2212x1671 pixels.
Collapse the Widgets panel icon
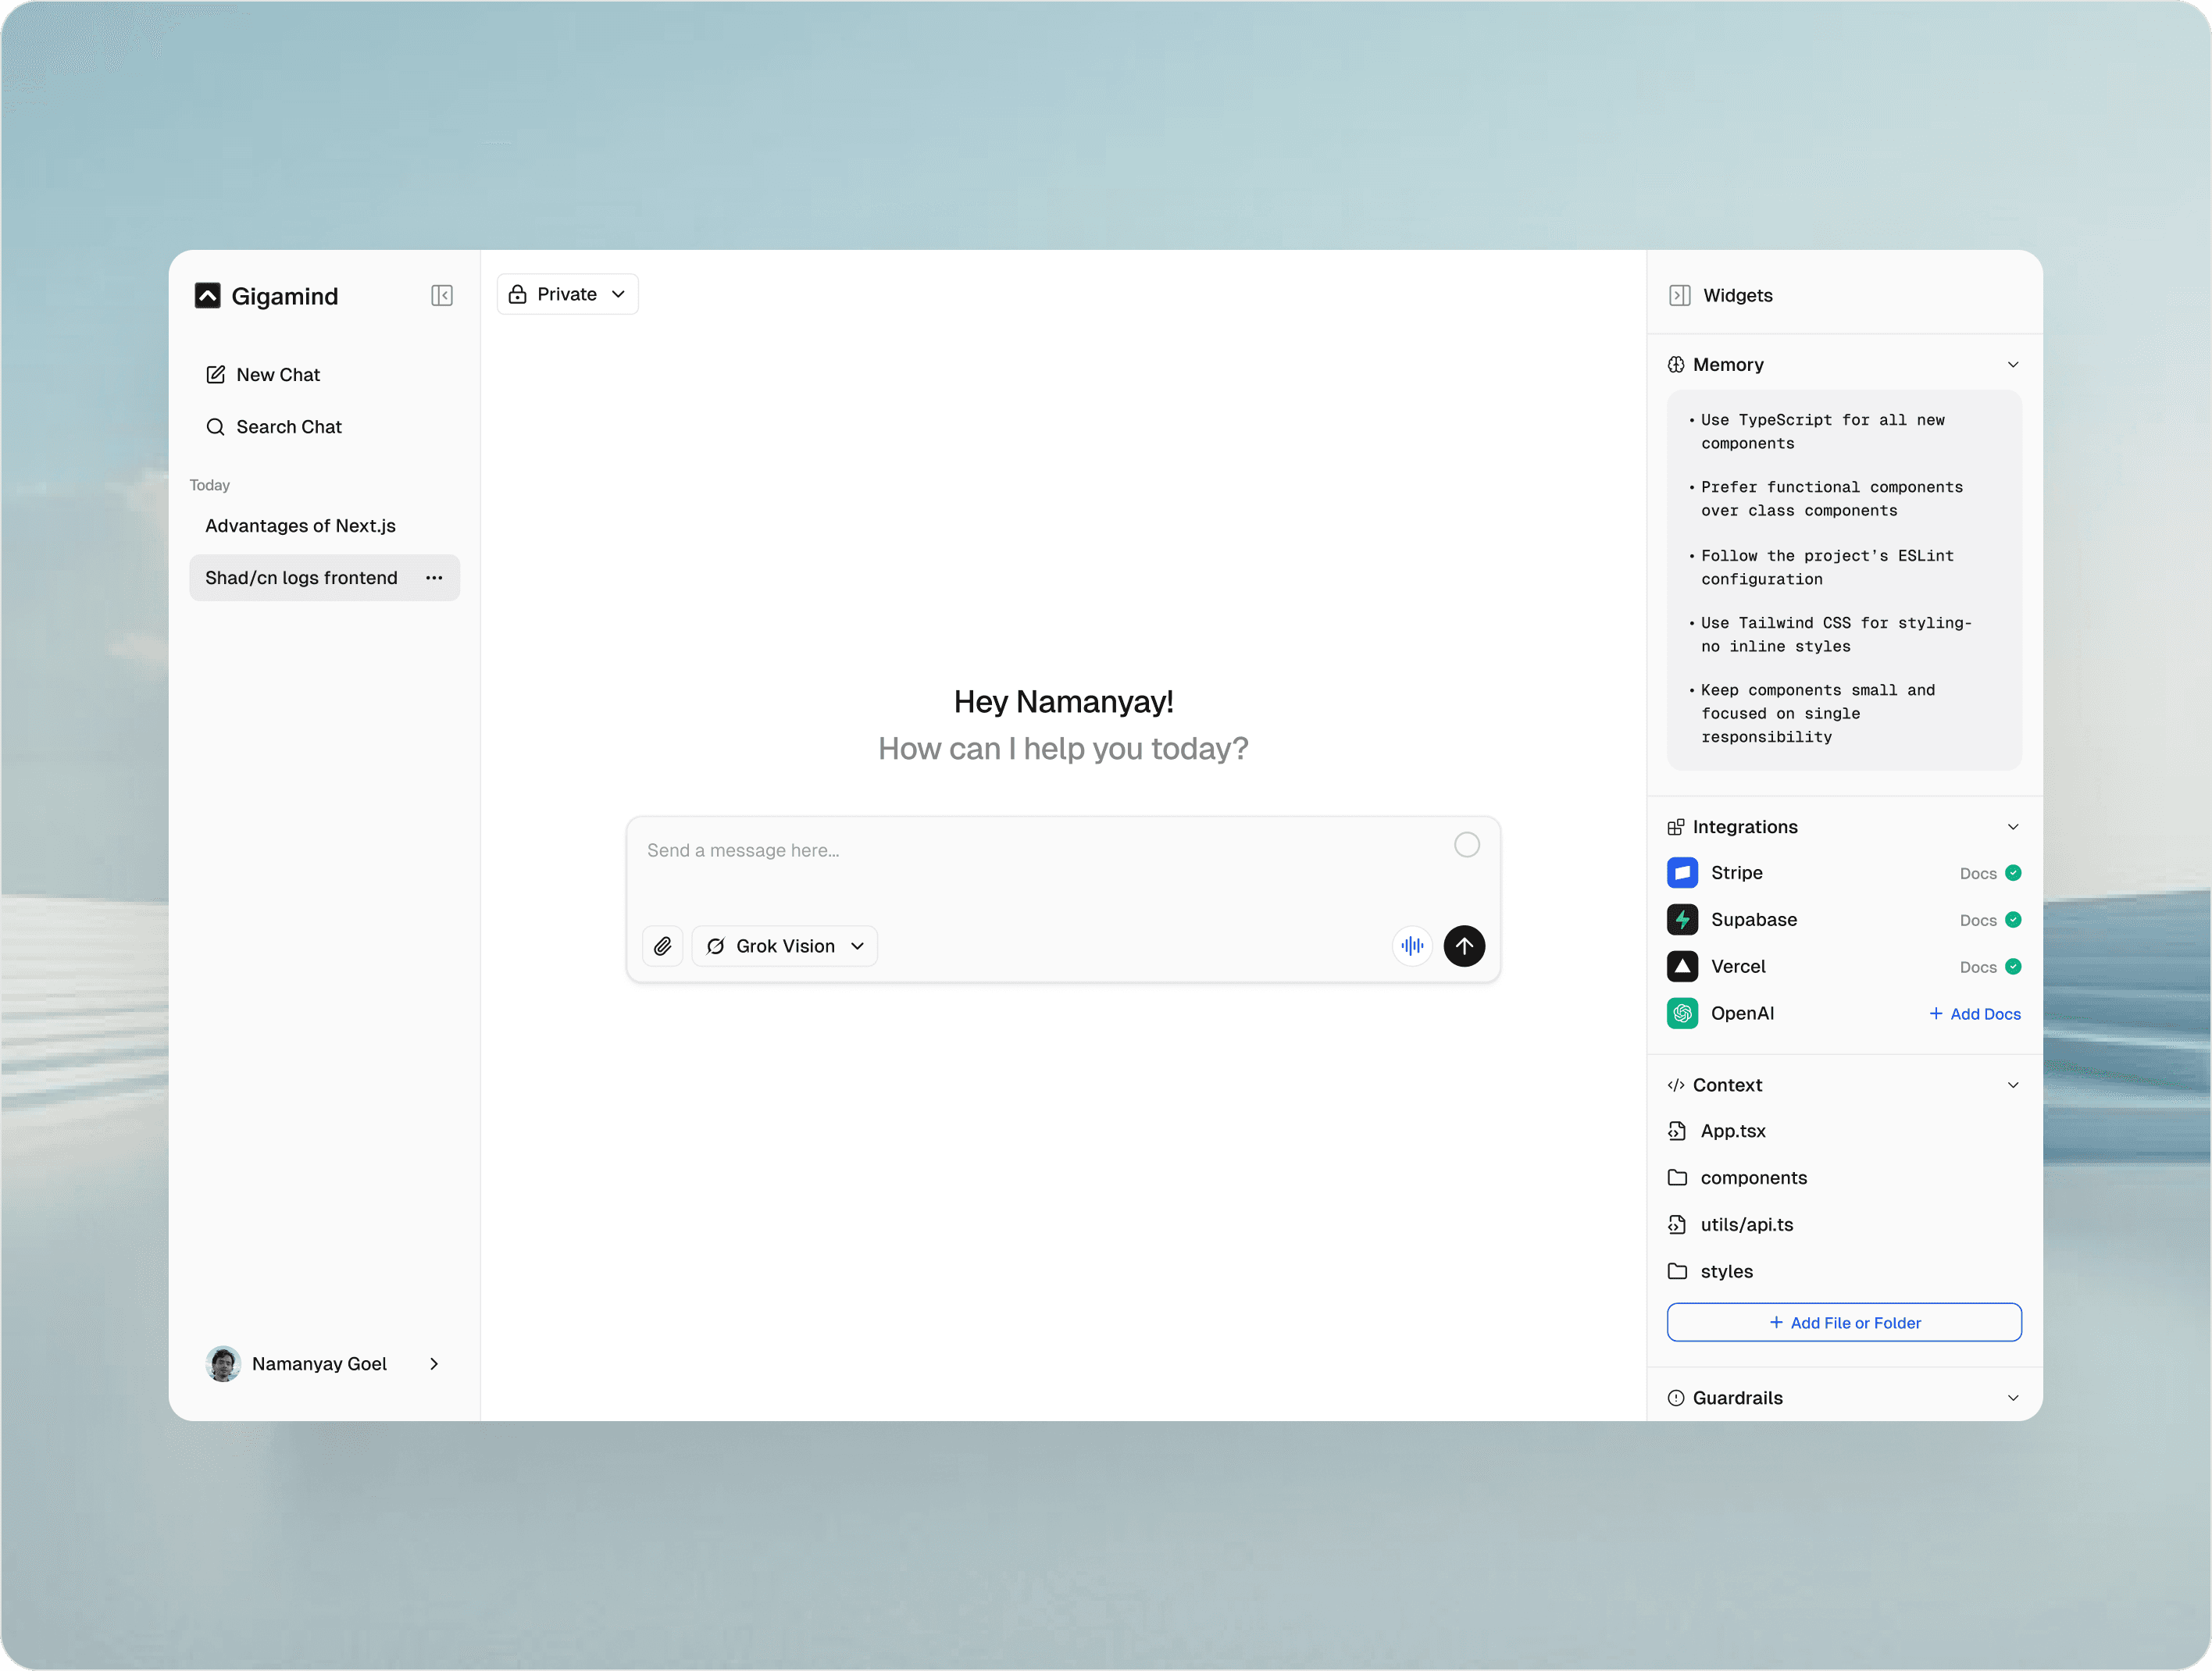point(1679,296)
